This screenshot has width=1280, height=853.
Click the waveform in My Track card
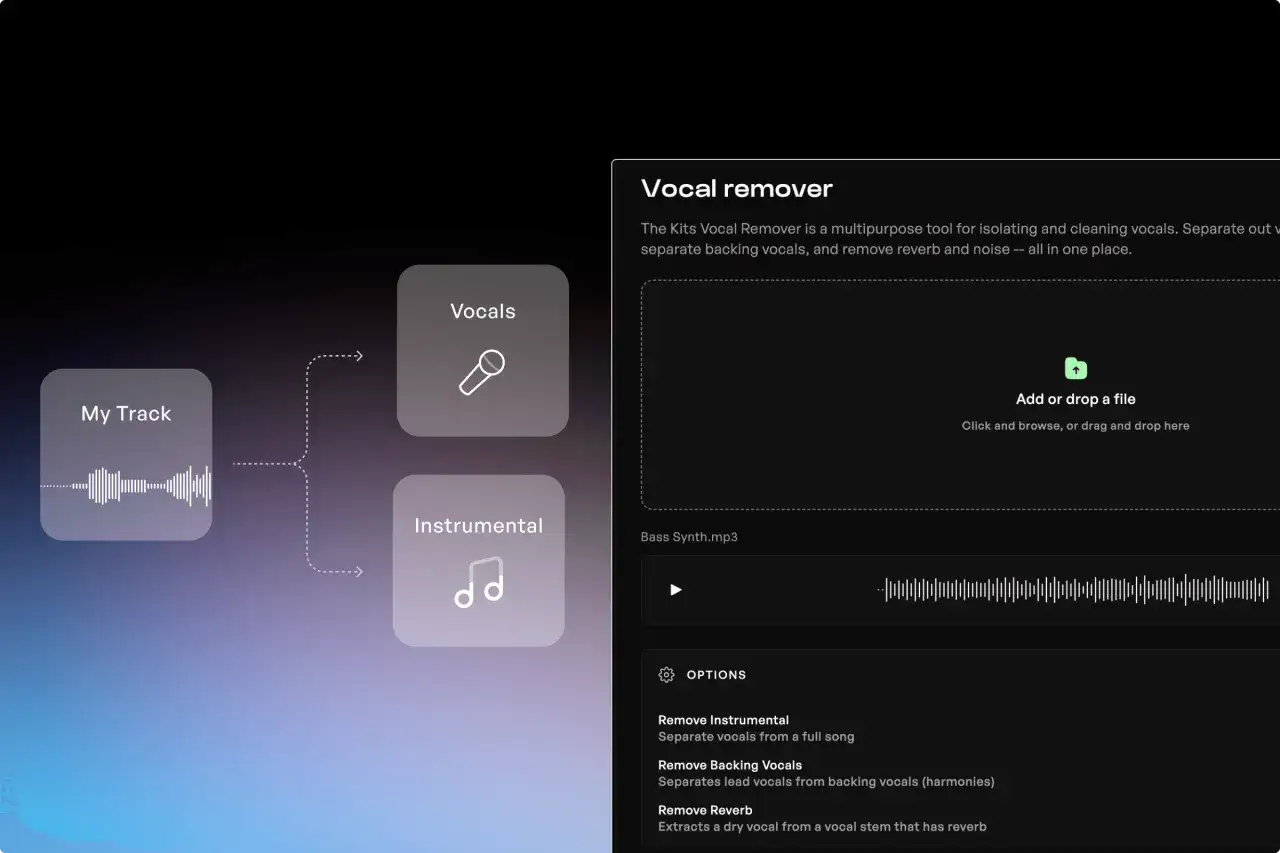click(126, 486)
